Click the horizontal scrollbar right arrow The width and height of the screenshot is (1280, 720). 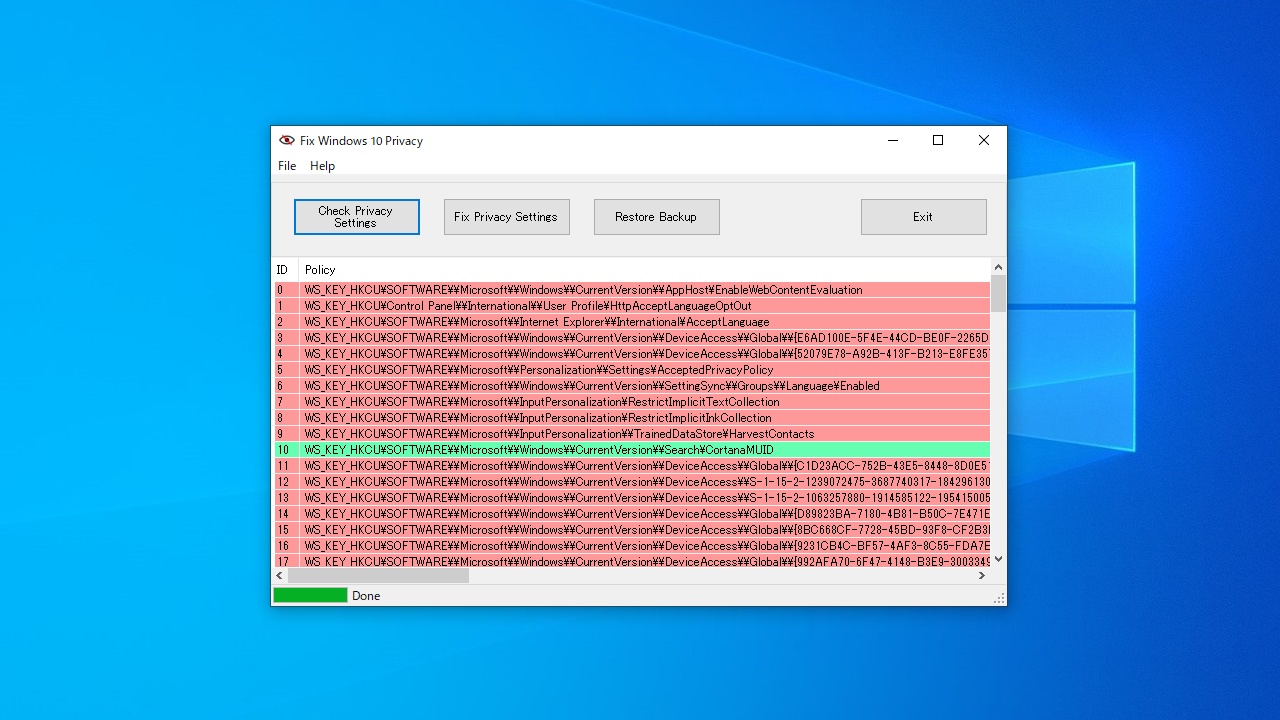[x=982, y=576]
